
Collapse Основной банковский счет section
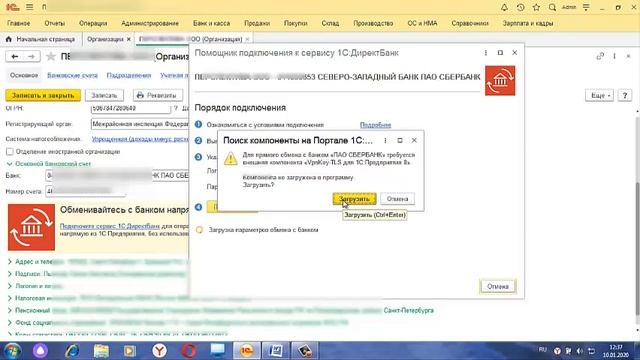pos(9,164)
